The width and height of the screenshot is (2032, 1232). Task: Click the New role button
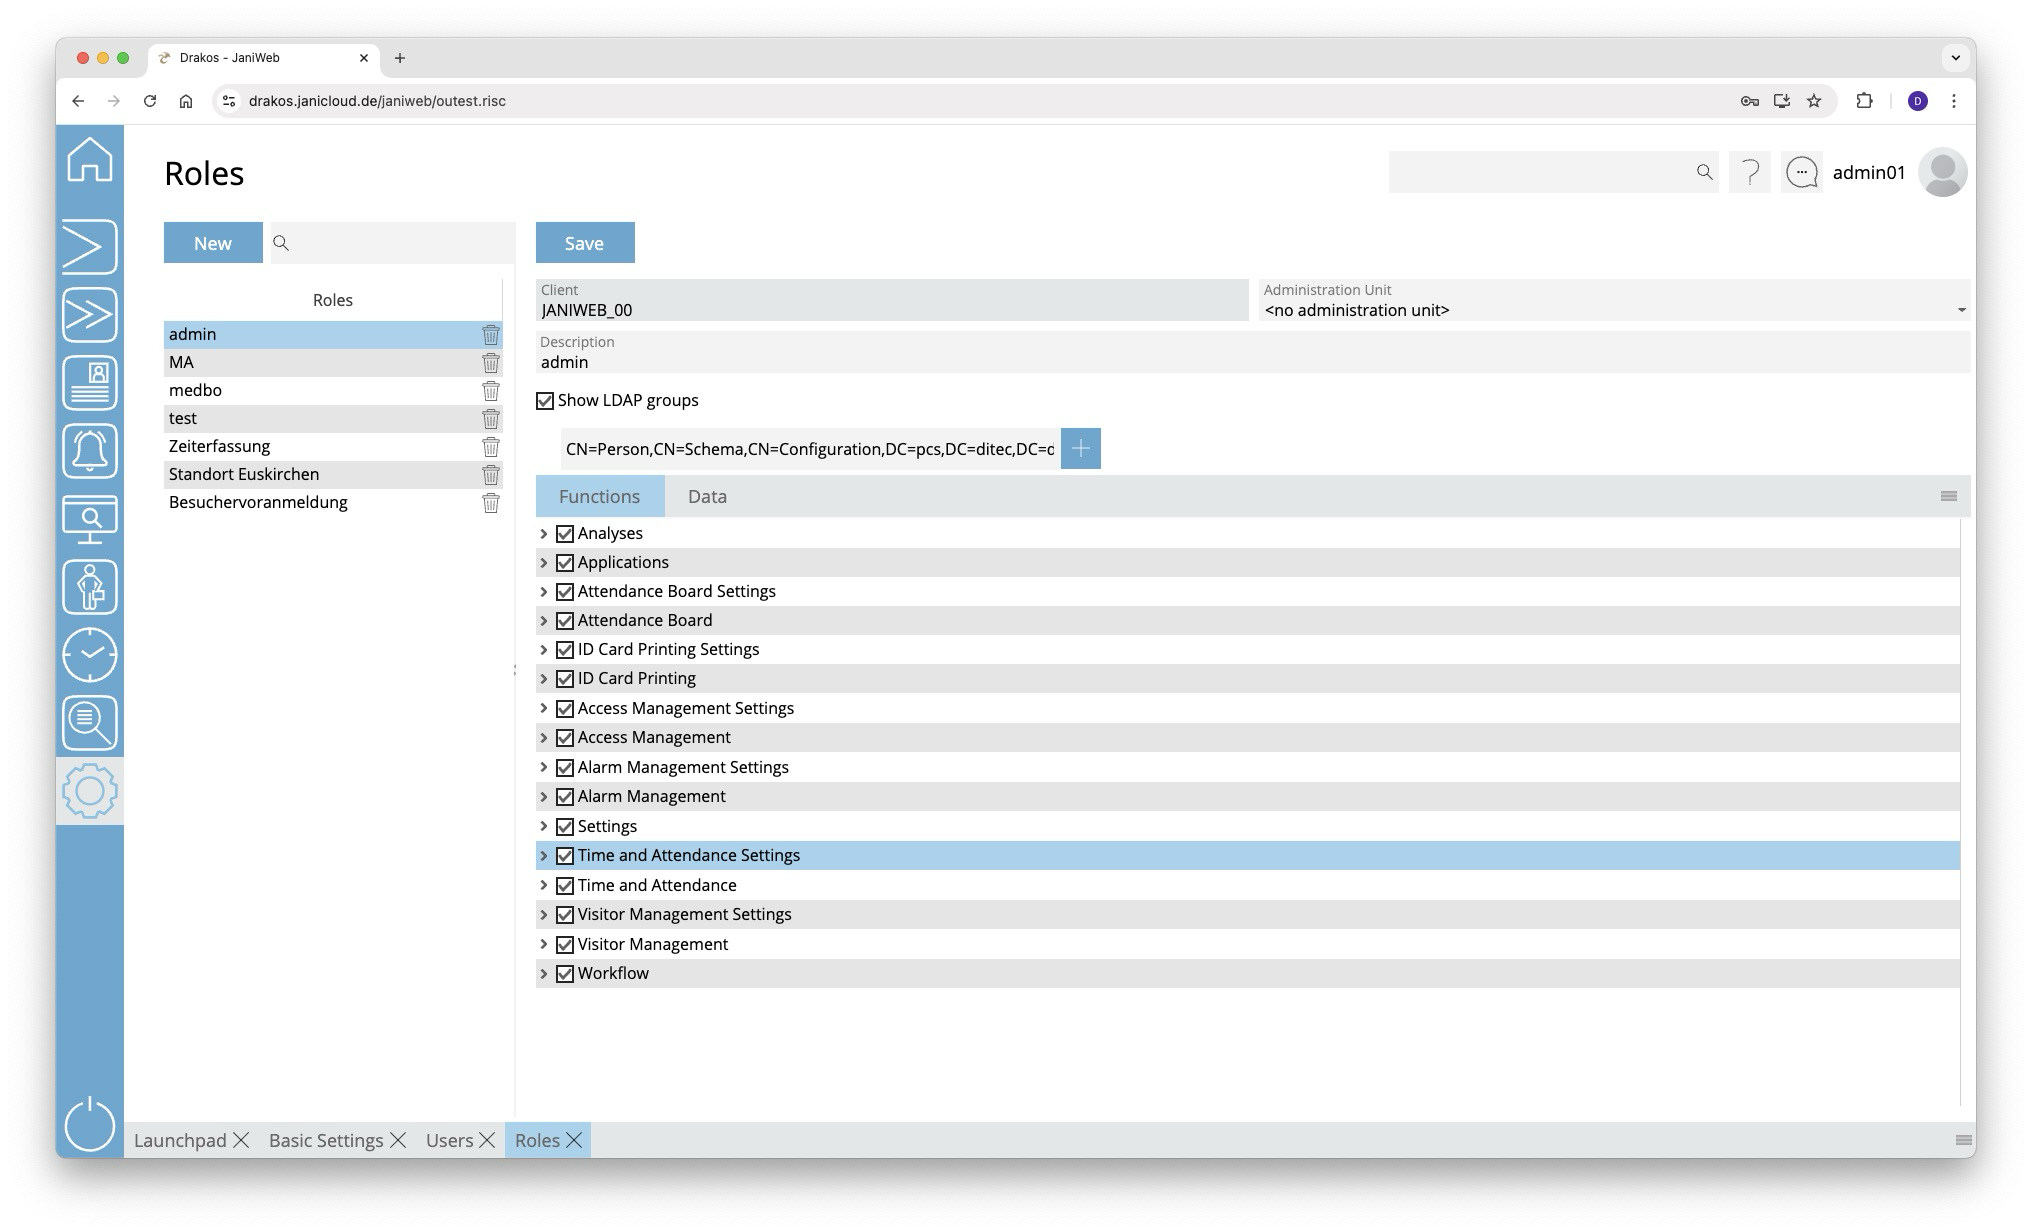coord(212,243)
